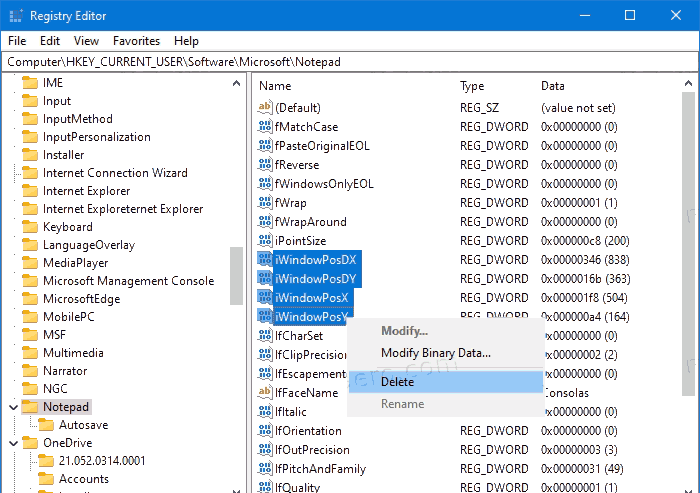Select the lfClipPrecision value name
Screen dimensions: 700x493
coord(311,355)
